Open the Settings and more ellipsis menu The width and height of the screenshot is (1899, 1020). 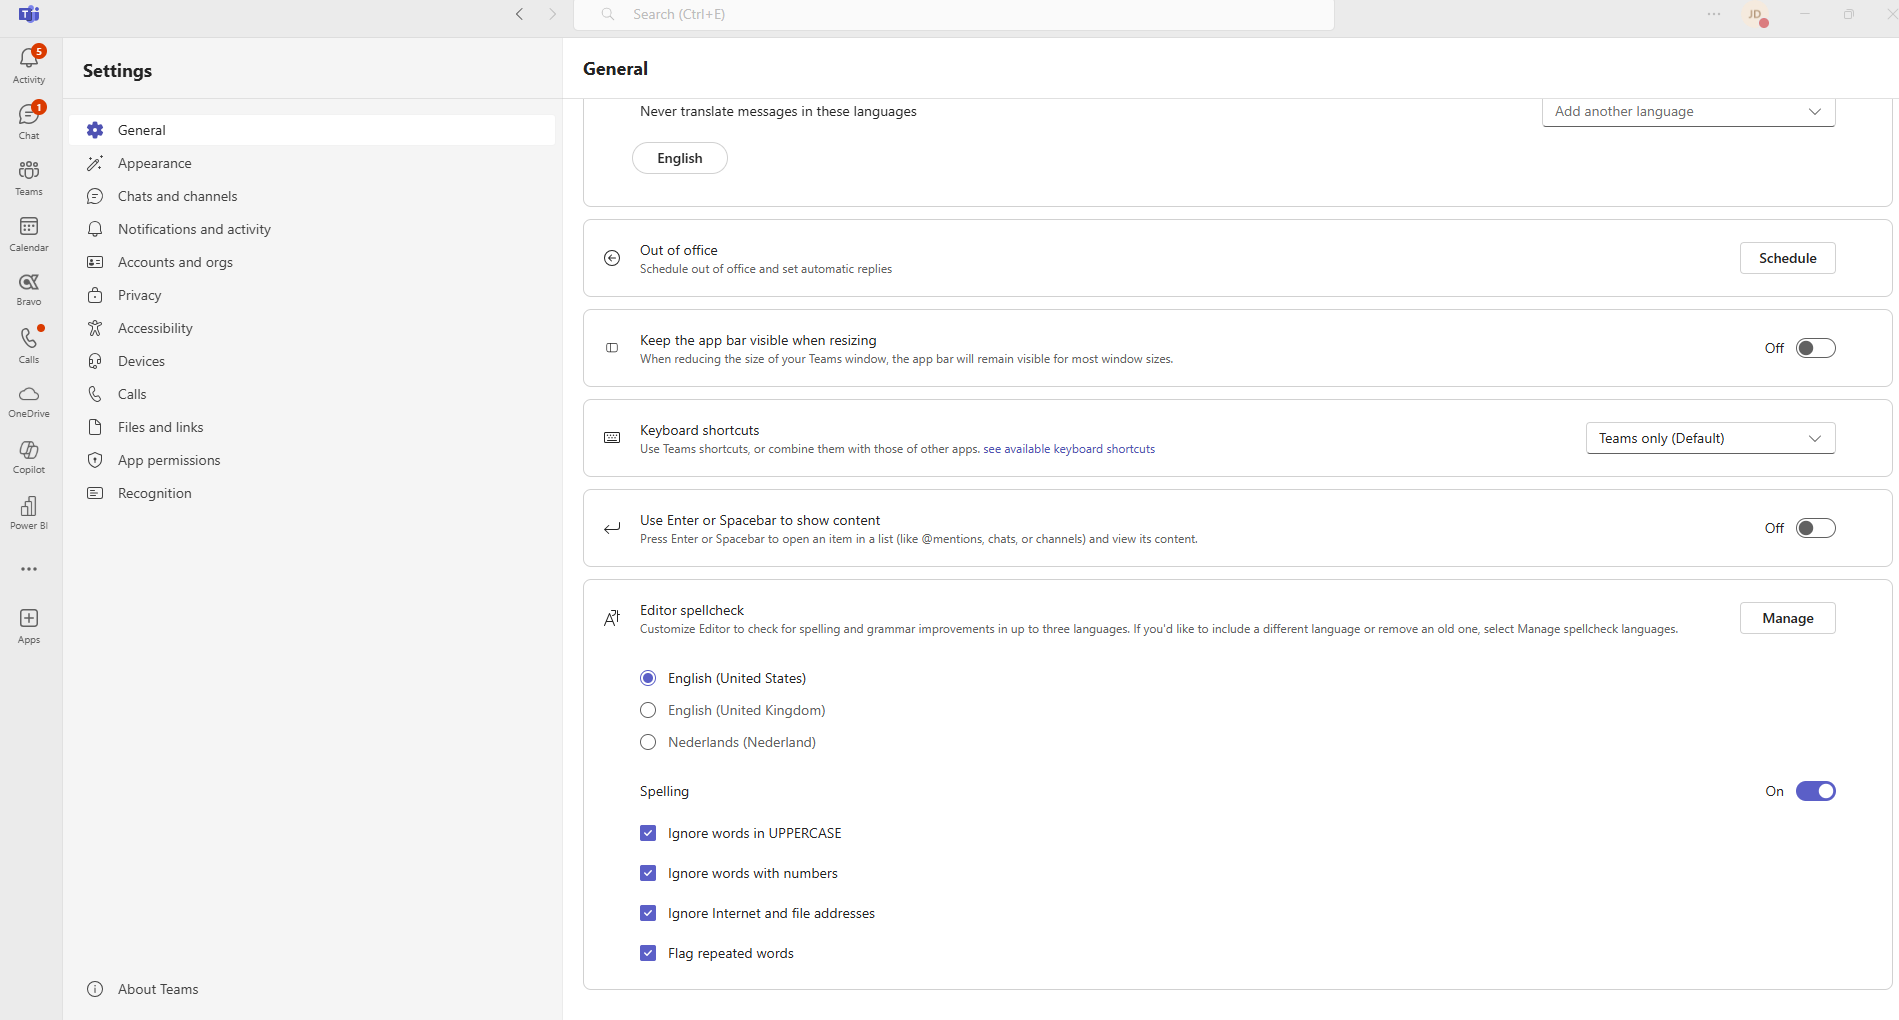tap(1714, 14)
